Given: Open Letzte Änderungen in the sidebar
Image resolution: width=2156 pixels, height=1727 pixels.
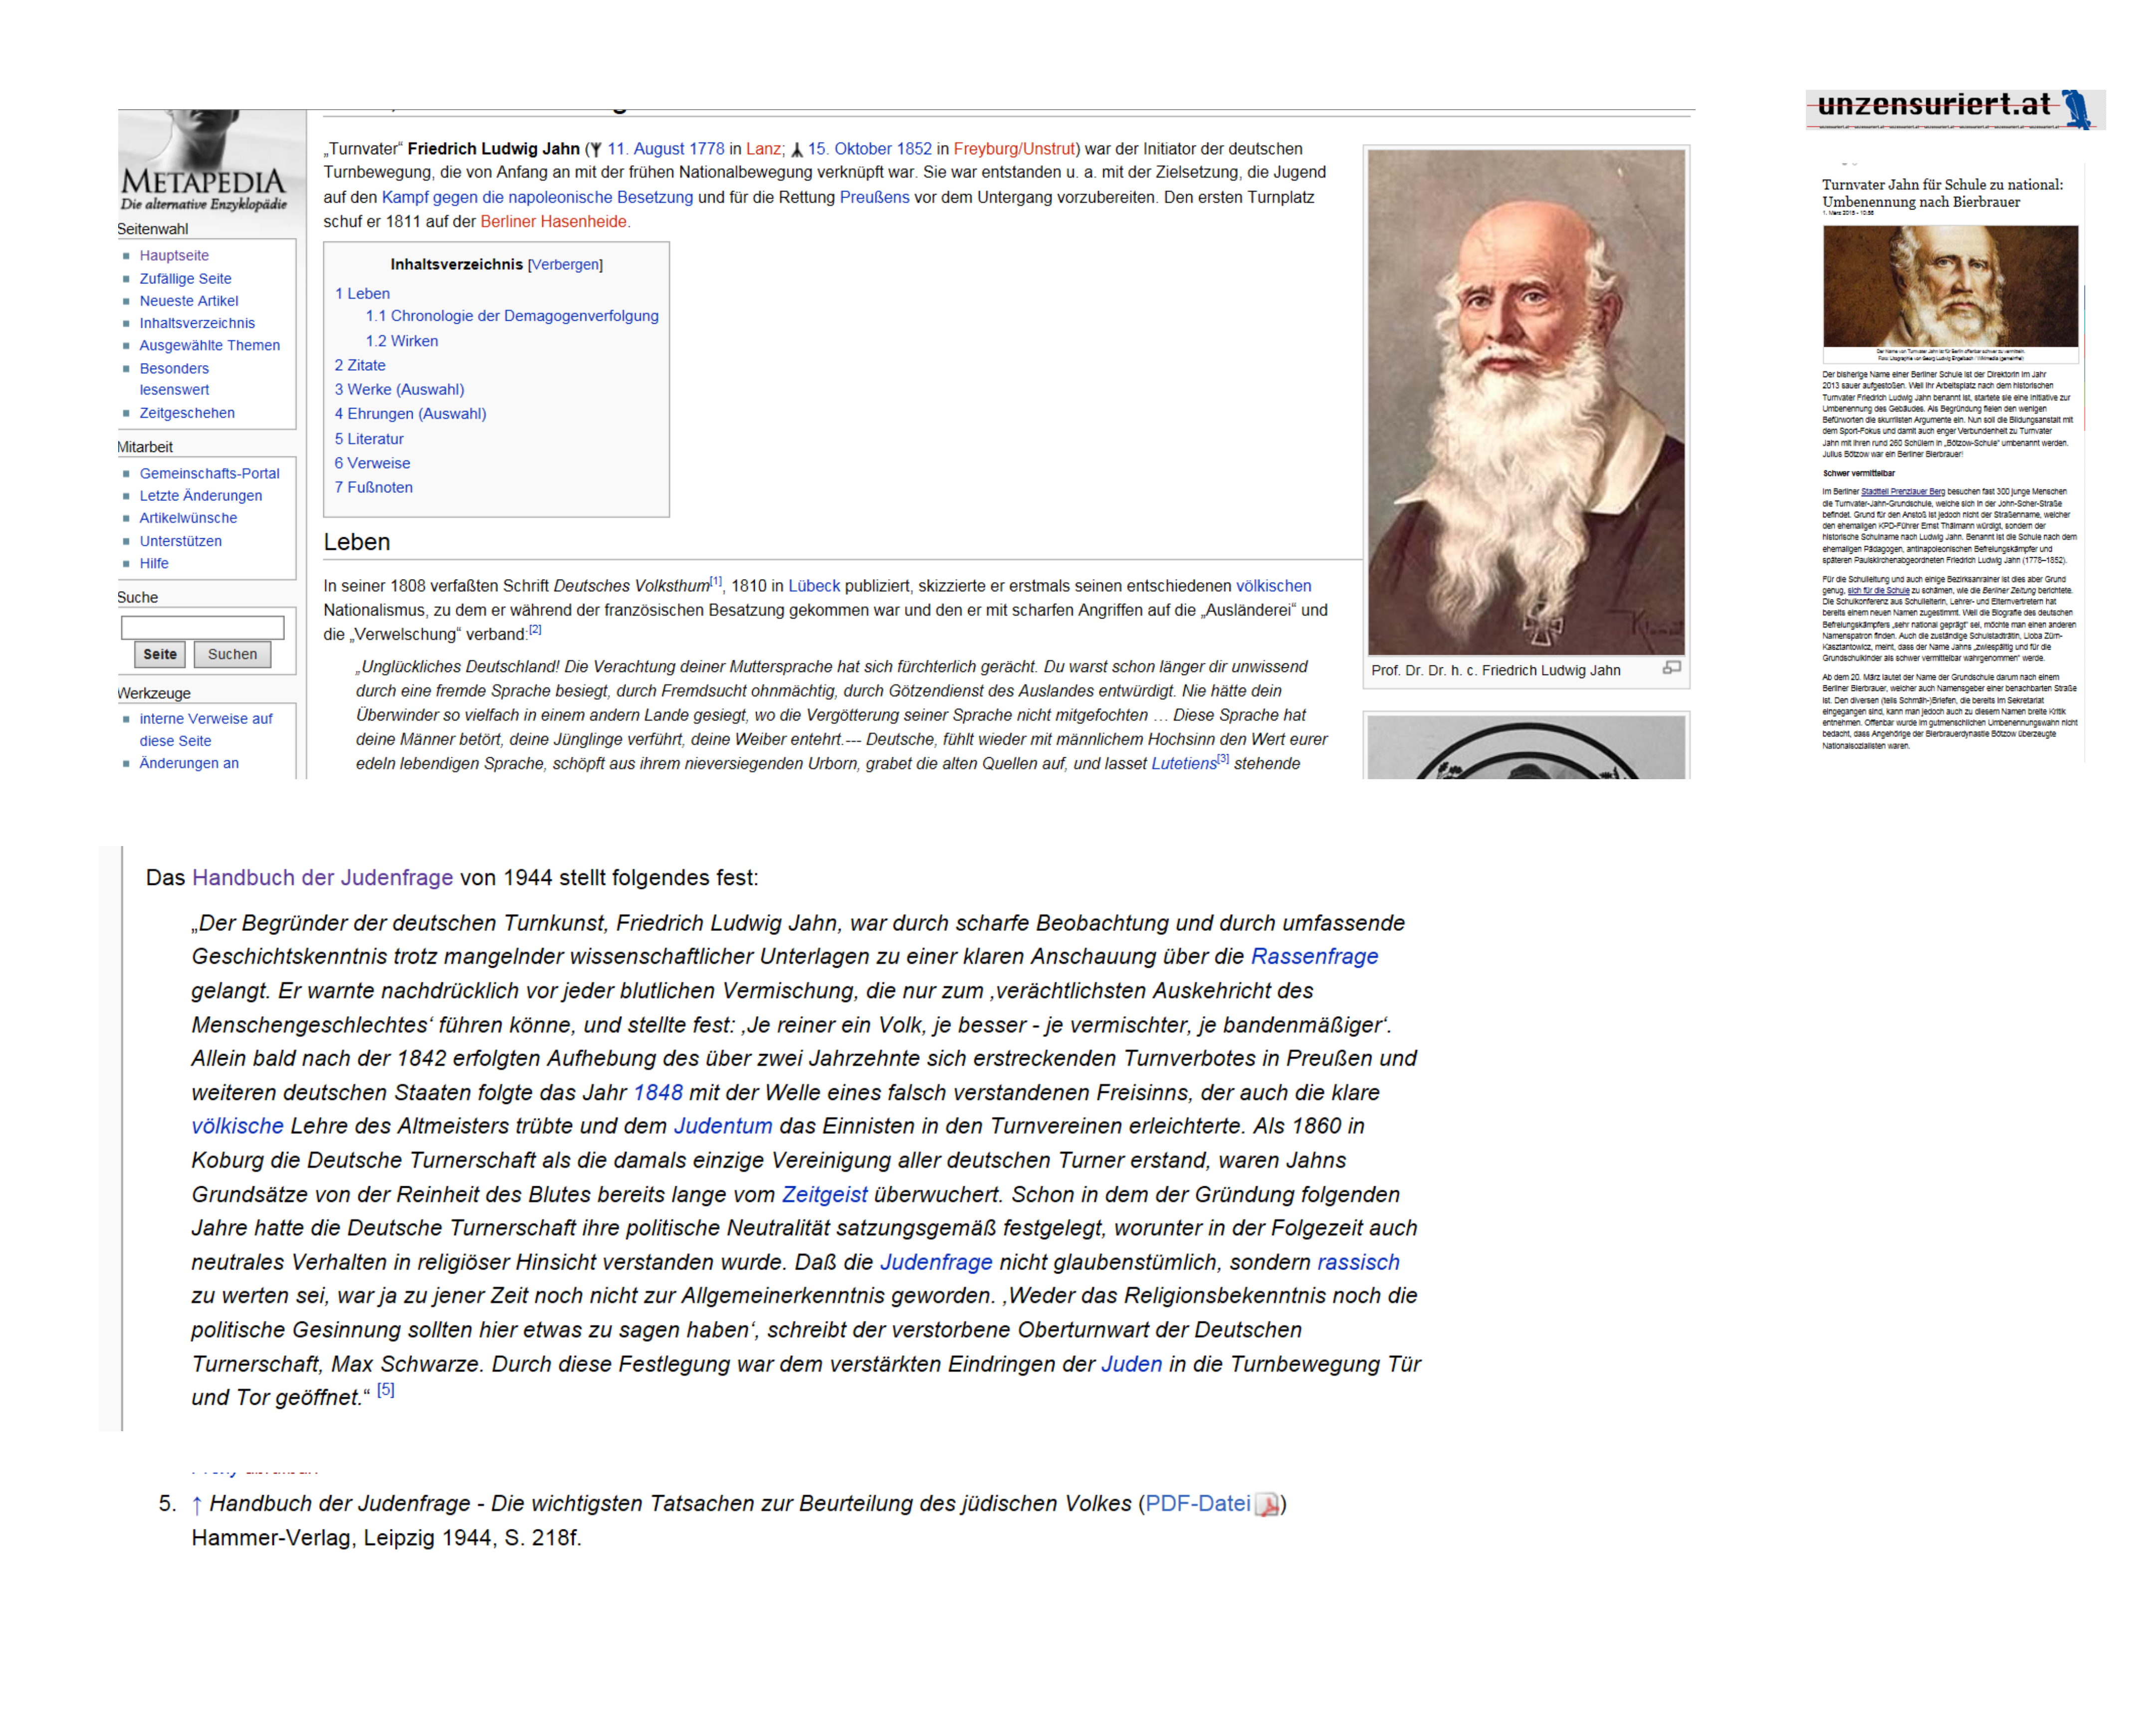Looking at the screenshot, I should (x=200, y=496).
